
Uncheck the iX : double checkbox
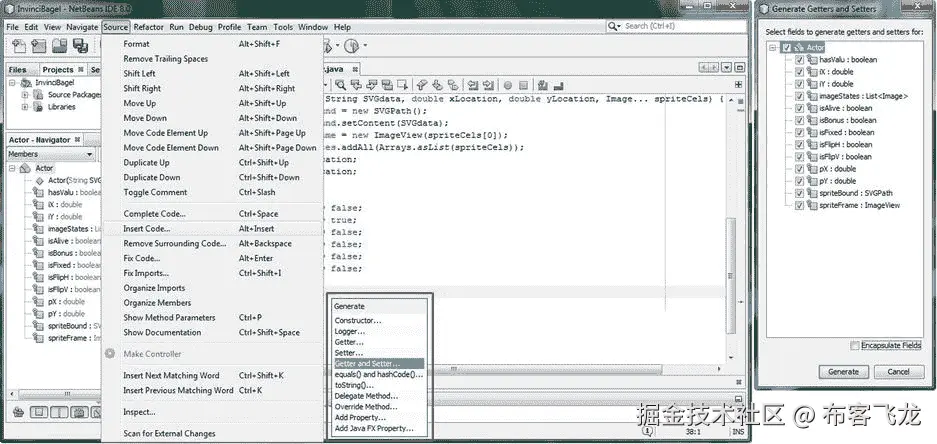pyautogui.click(x=800, y=72)
